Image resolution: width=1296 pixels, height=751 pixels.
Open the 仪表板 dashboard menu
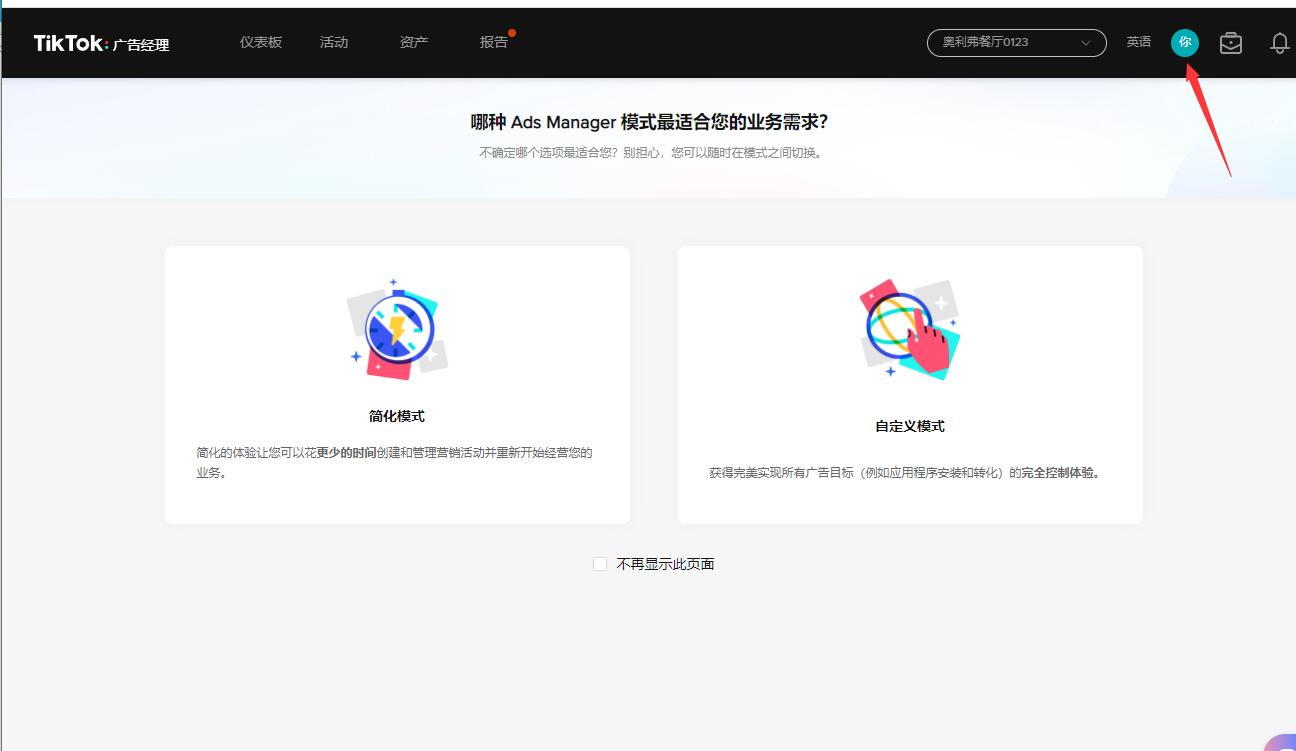pos(261,42)
